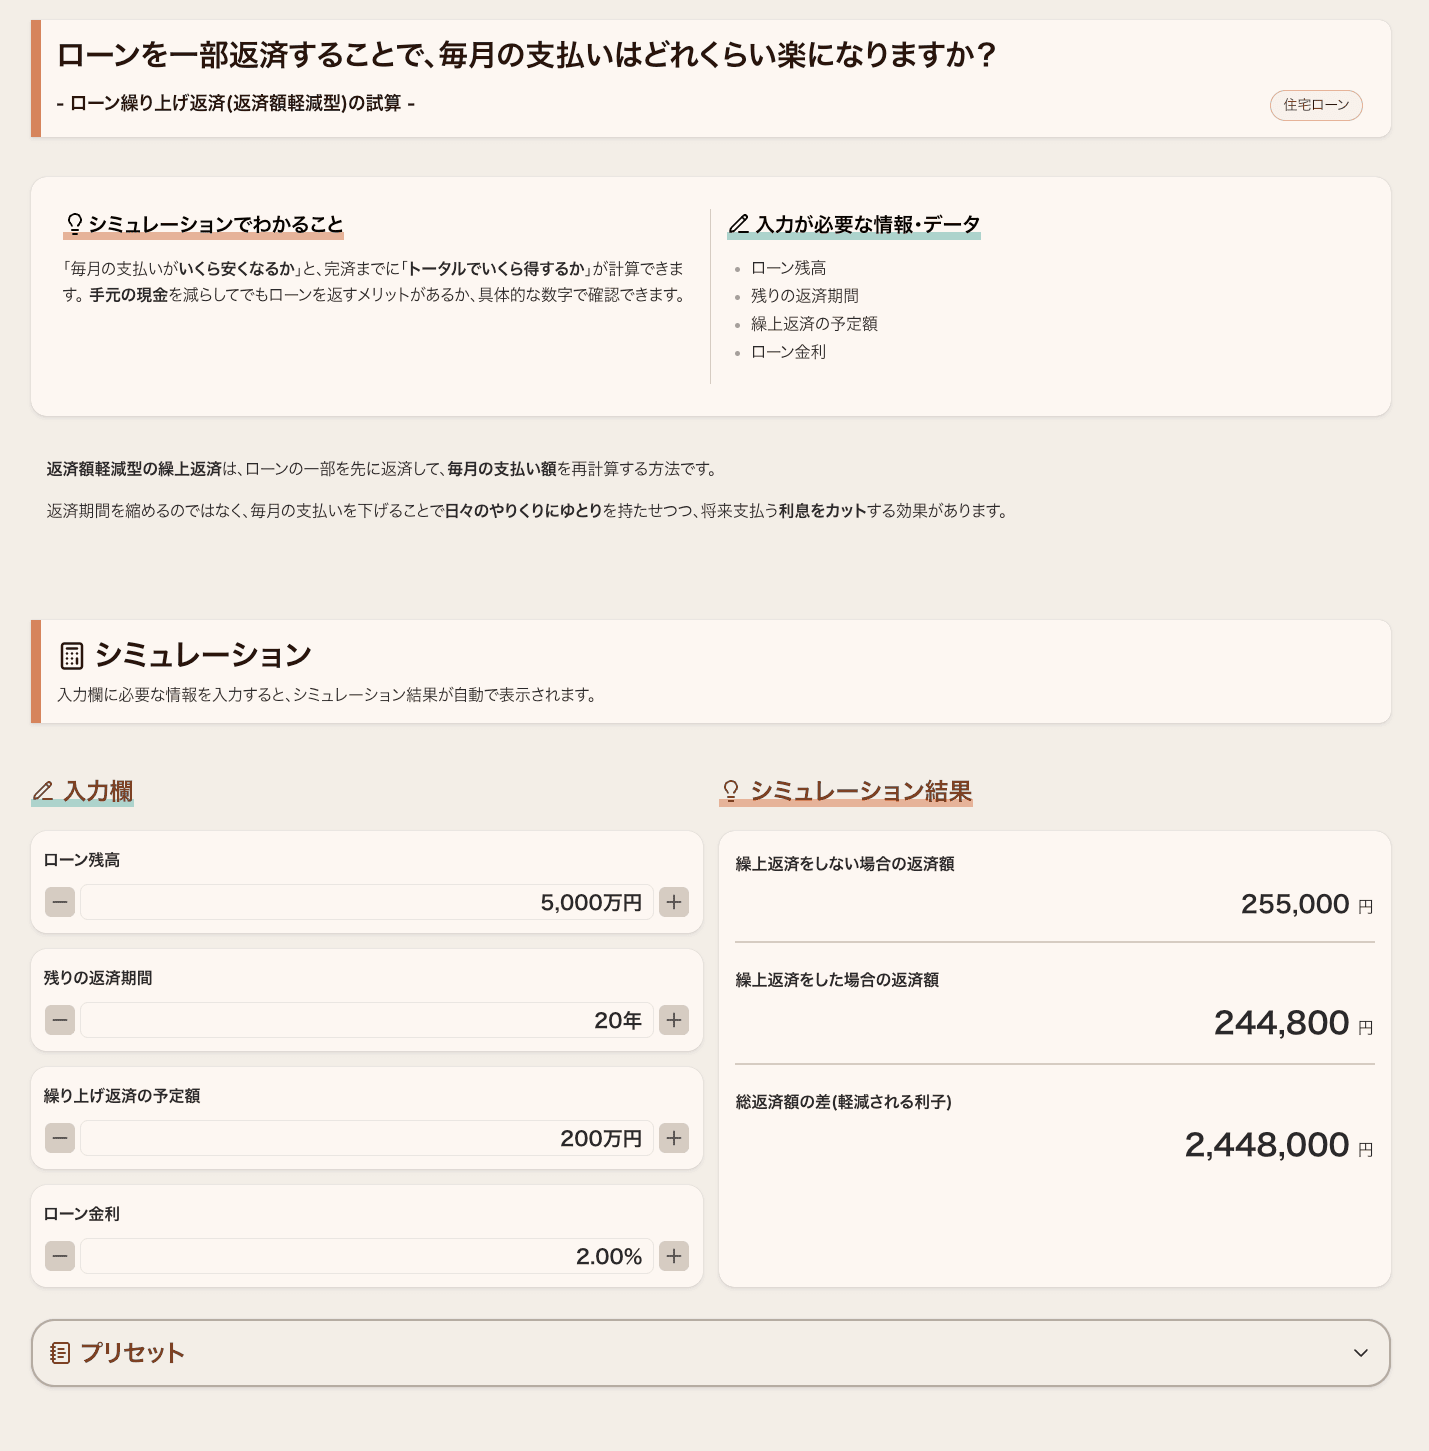Click the list icon on the プリセット bar
The image size is (1429, 1451).
60,1353
